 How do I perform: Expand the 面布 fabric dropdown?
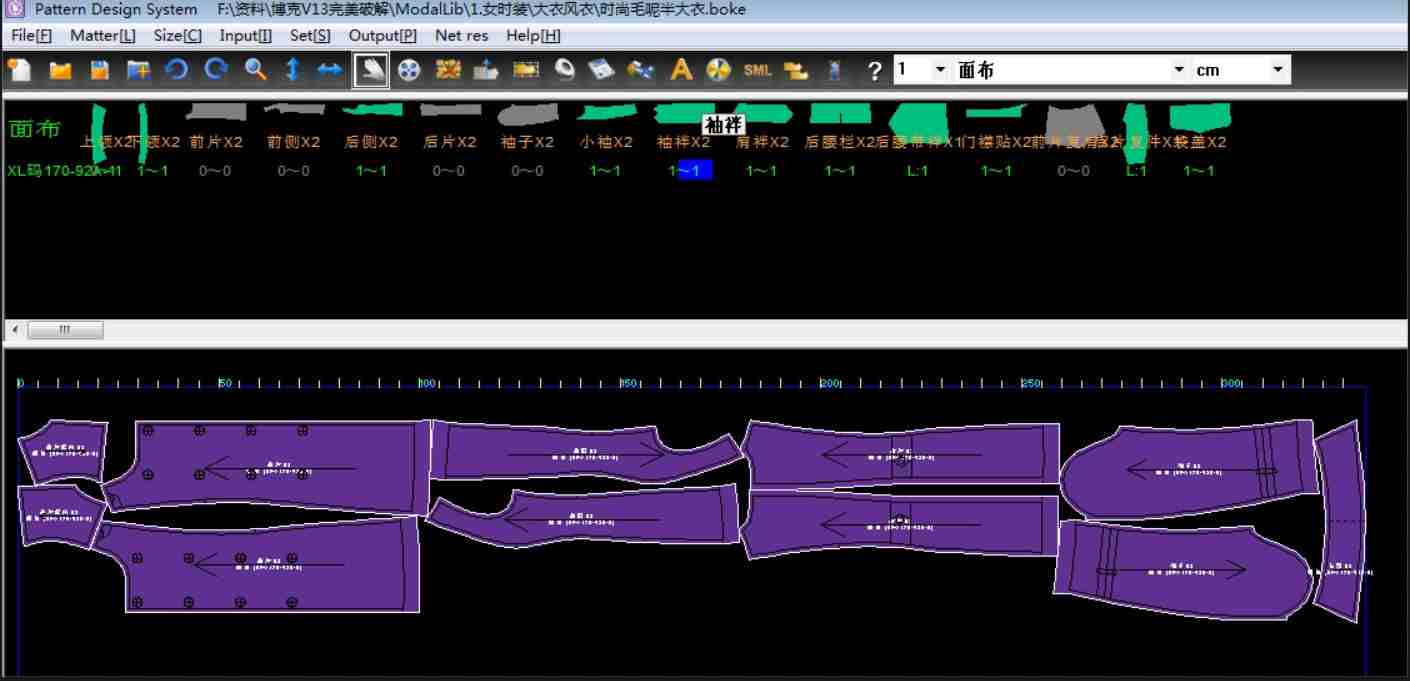[1180, 70]
